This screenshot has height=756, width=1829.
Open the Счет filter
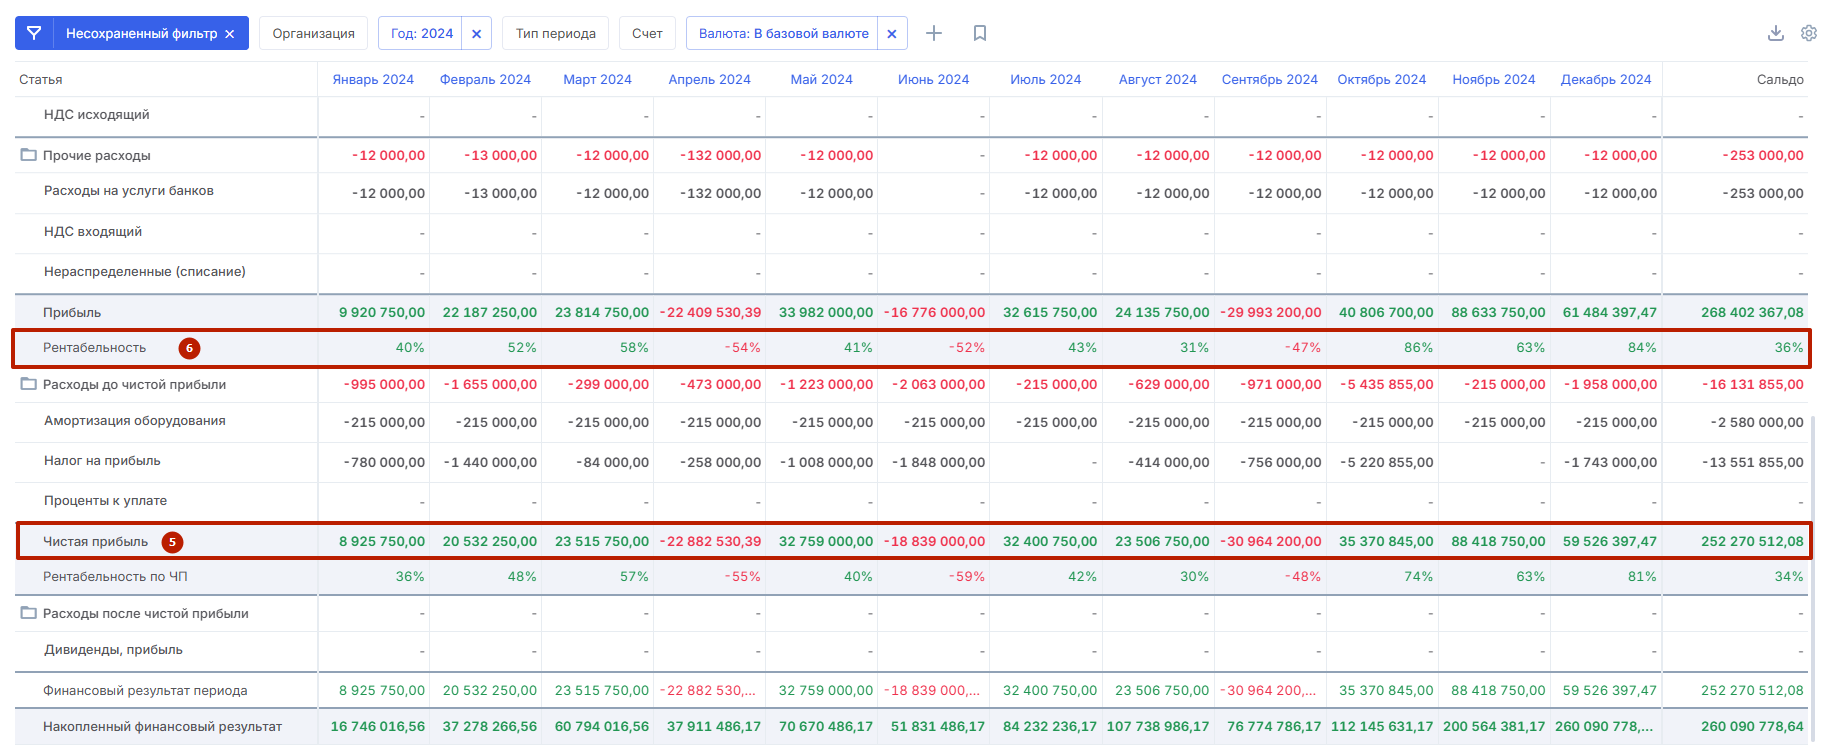coord(647,34)
